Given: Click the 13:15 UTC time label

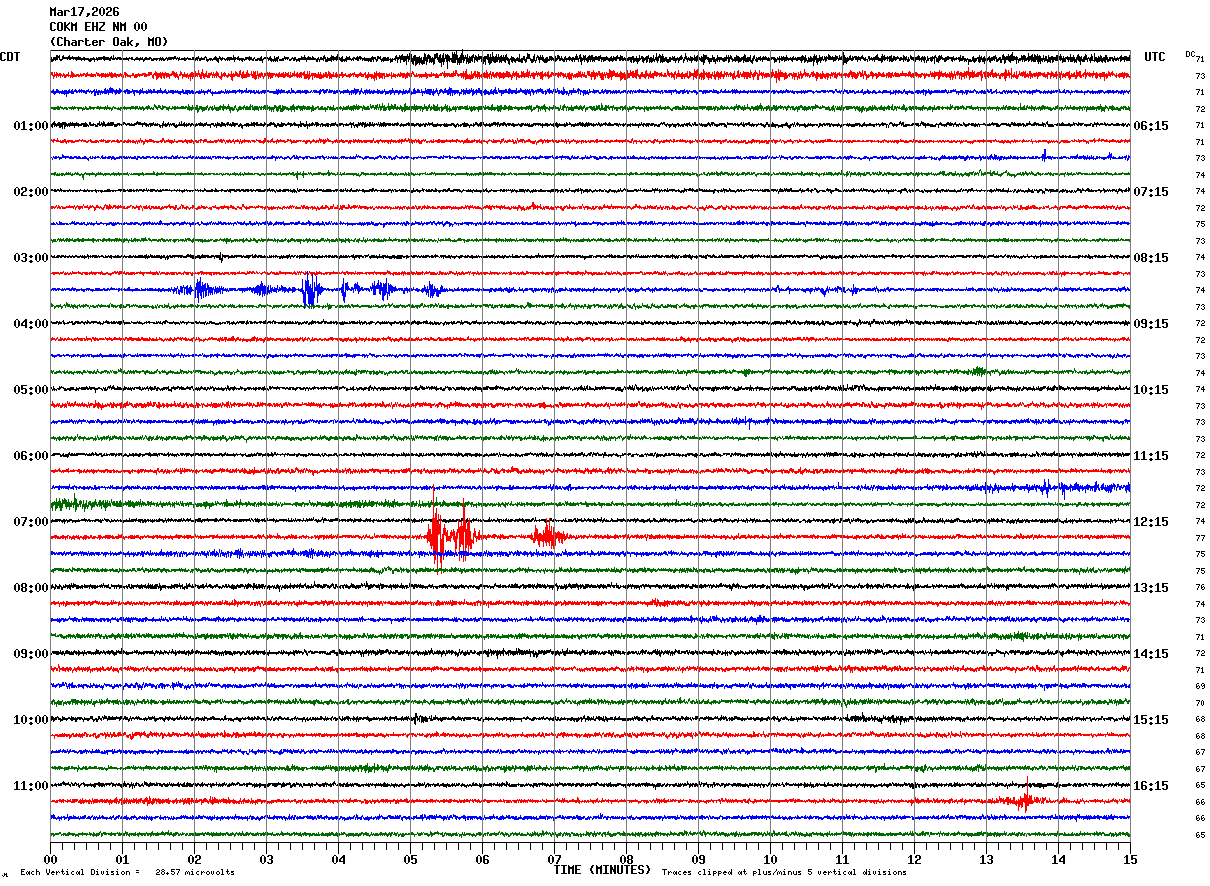Looking at the screenshot, I should click(x=1152, y=588).
